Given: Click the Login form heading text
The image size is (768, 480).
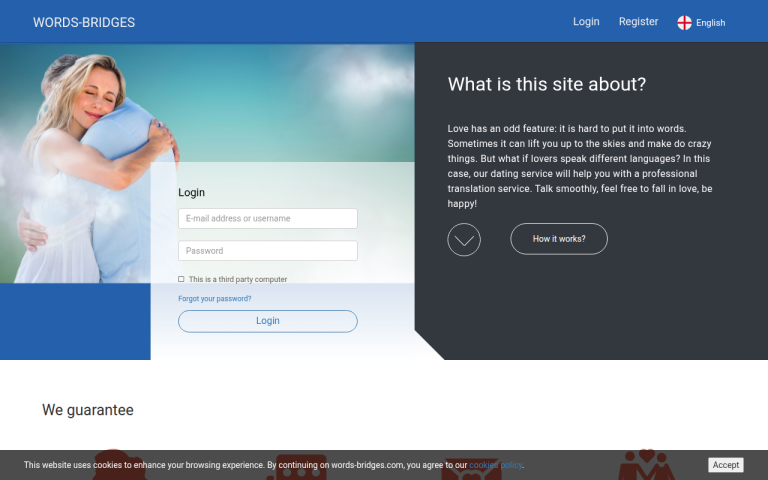Looking at the screenshot, I should (x=192, y=192).
